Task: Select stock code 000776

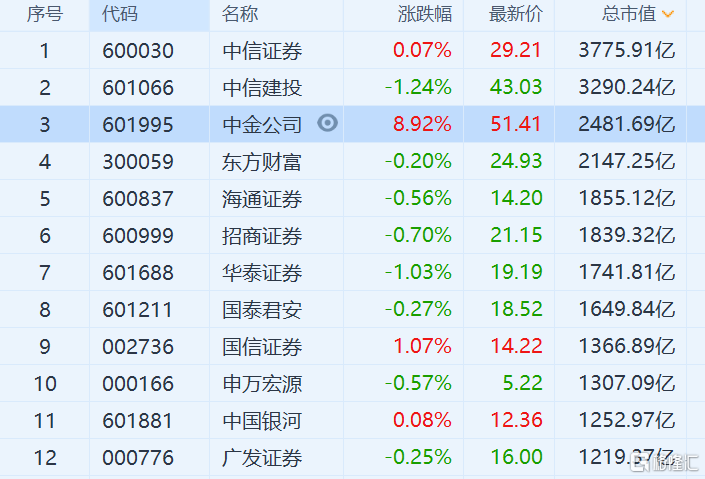Action: pos(138,458)
